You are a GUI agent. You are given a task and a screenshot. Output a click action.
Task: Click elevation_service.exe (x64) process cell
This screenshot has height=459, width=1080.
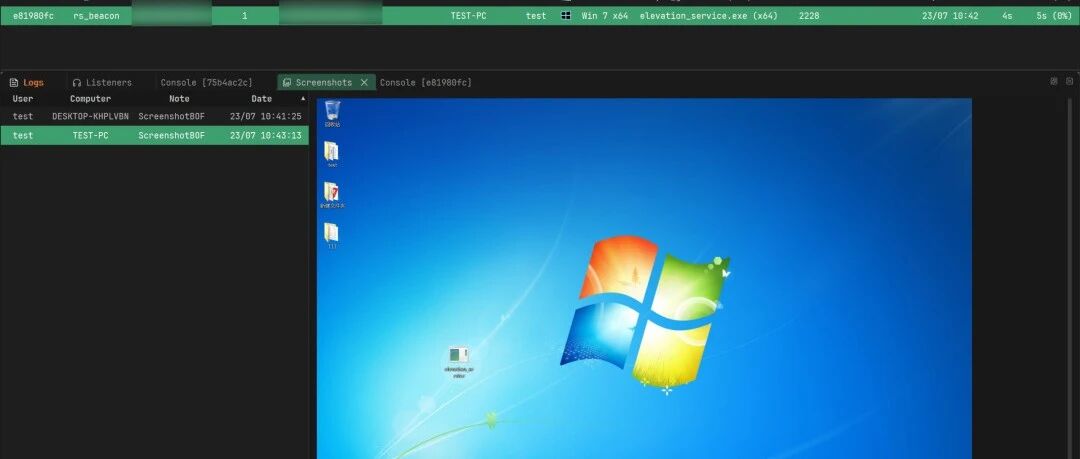[x=709, y=15]
